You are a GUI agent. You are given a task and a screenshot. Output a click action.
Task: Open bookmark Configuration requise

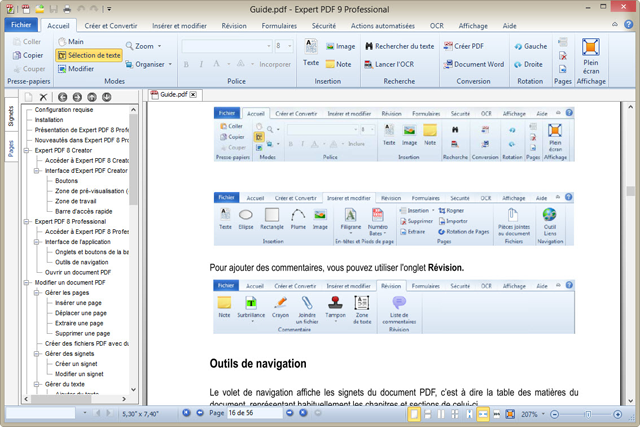pos(64,110)
